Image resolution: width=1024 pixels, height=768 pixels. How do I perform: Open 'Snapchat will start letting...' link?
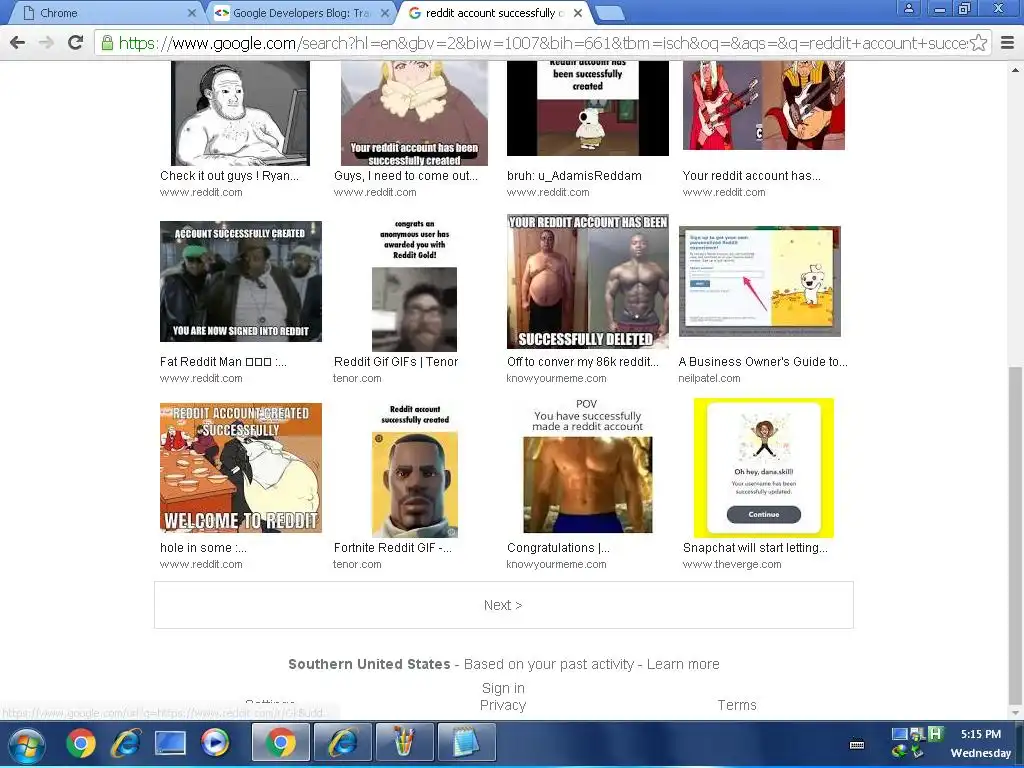pyautogui.click(x=755, y=548)
